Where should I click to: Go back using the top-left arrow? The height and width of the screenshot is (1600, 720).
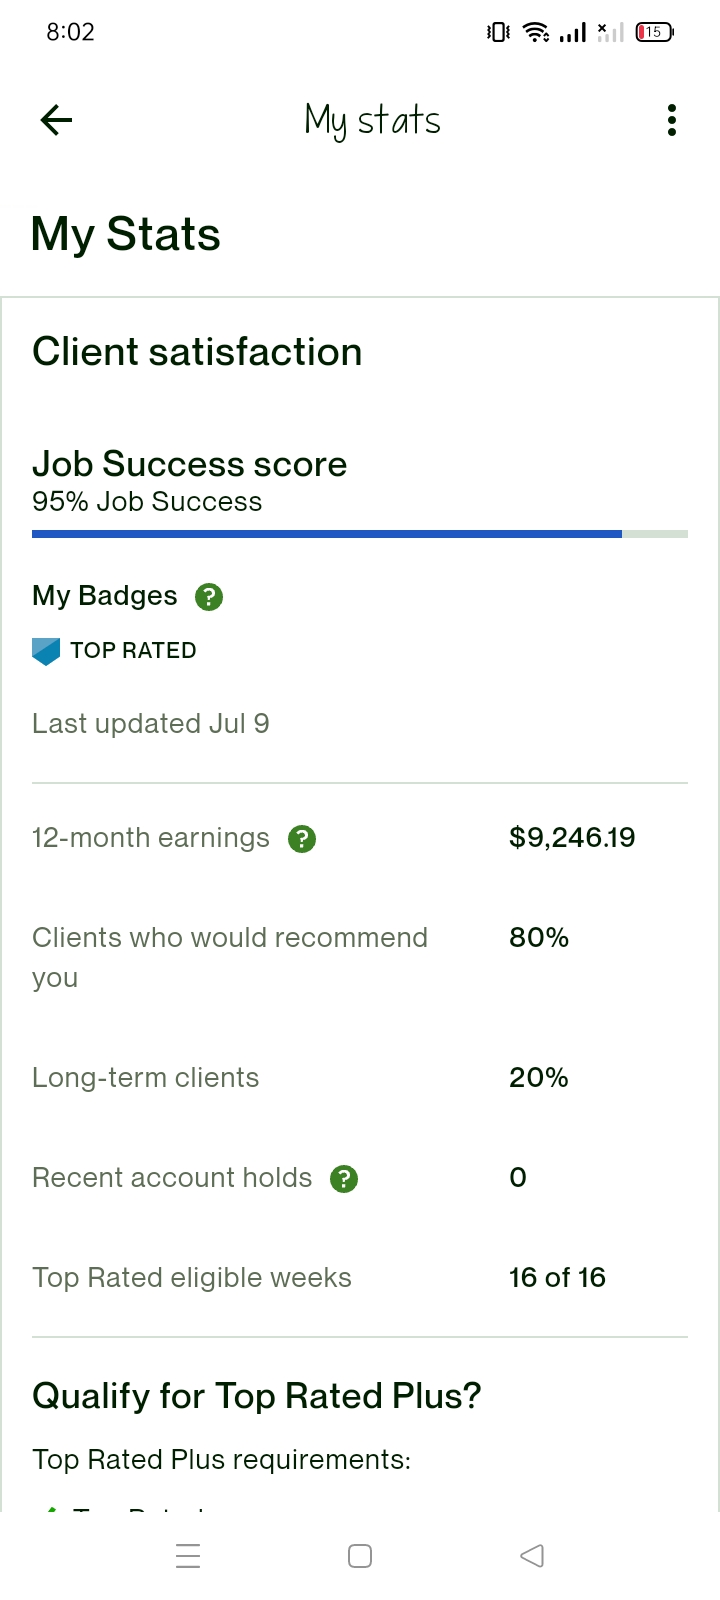click(56, 120)
